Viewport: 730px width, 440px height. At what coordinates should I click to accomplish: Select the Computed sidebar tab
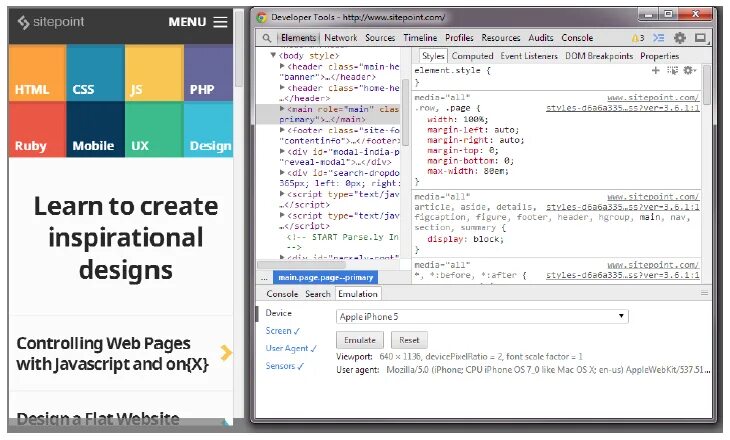tap(472, 56)
